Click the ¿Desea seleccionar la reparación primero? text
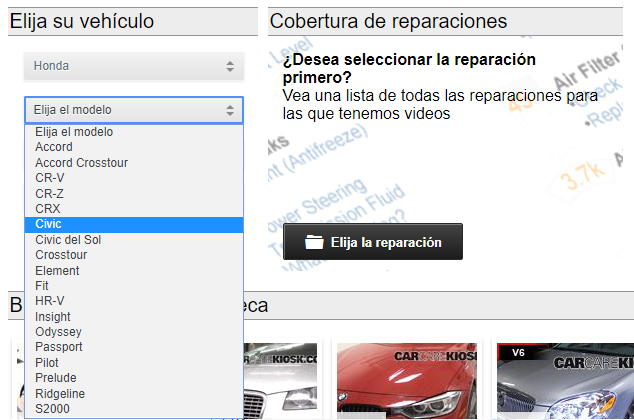Screen dimensions: 634x420 pyautogui.click(x=409, y=68)
